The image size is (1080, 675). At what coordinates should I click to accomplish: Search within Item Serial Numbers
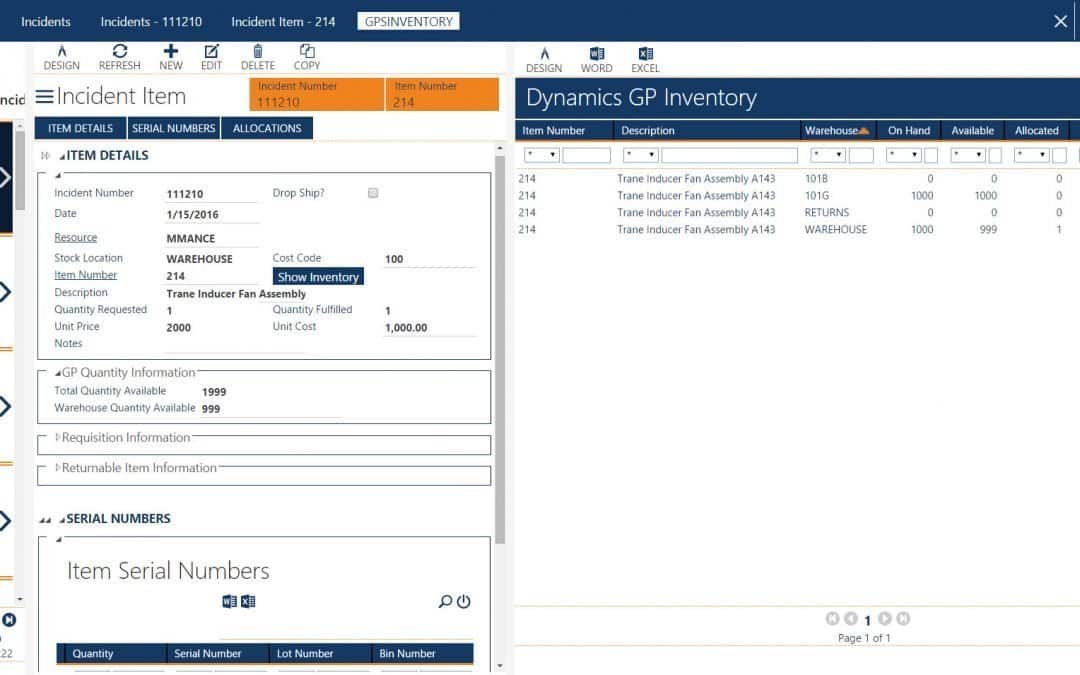(446, 601)
